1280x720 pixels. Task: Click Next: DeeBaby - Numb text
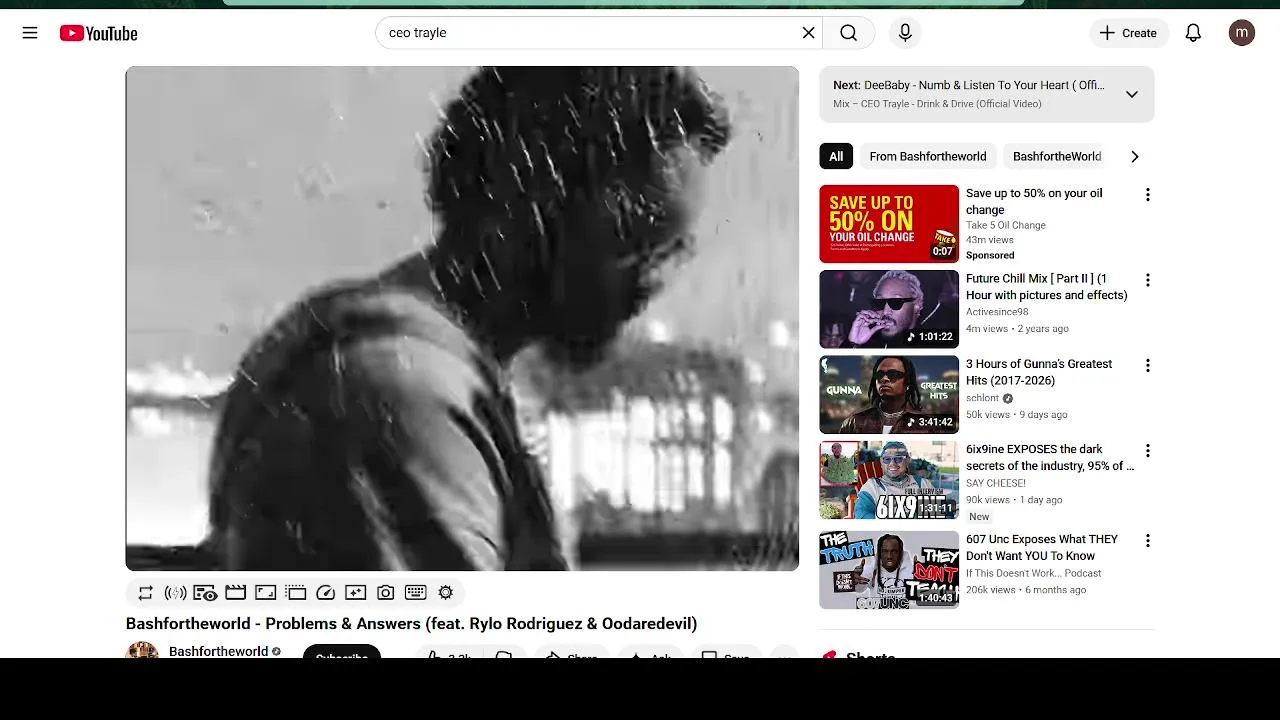pos(969,86)
